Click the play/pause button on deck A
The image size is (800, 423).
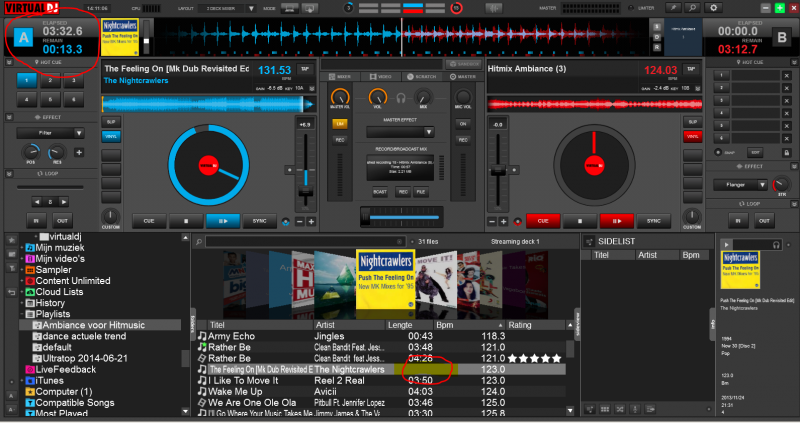(223, 221)
